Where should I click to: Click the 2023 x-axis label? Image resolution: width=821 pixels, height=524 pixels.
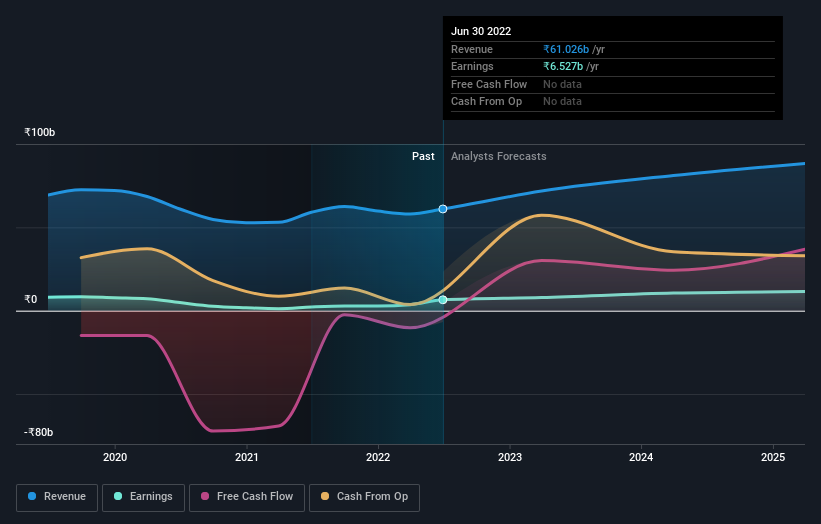tap(510, 458)
